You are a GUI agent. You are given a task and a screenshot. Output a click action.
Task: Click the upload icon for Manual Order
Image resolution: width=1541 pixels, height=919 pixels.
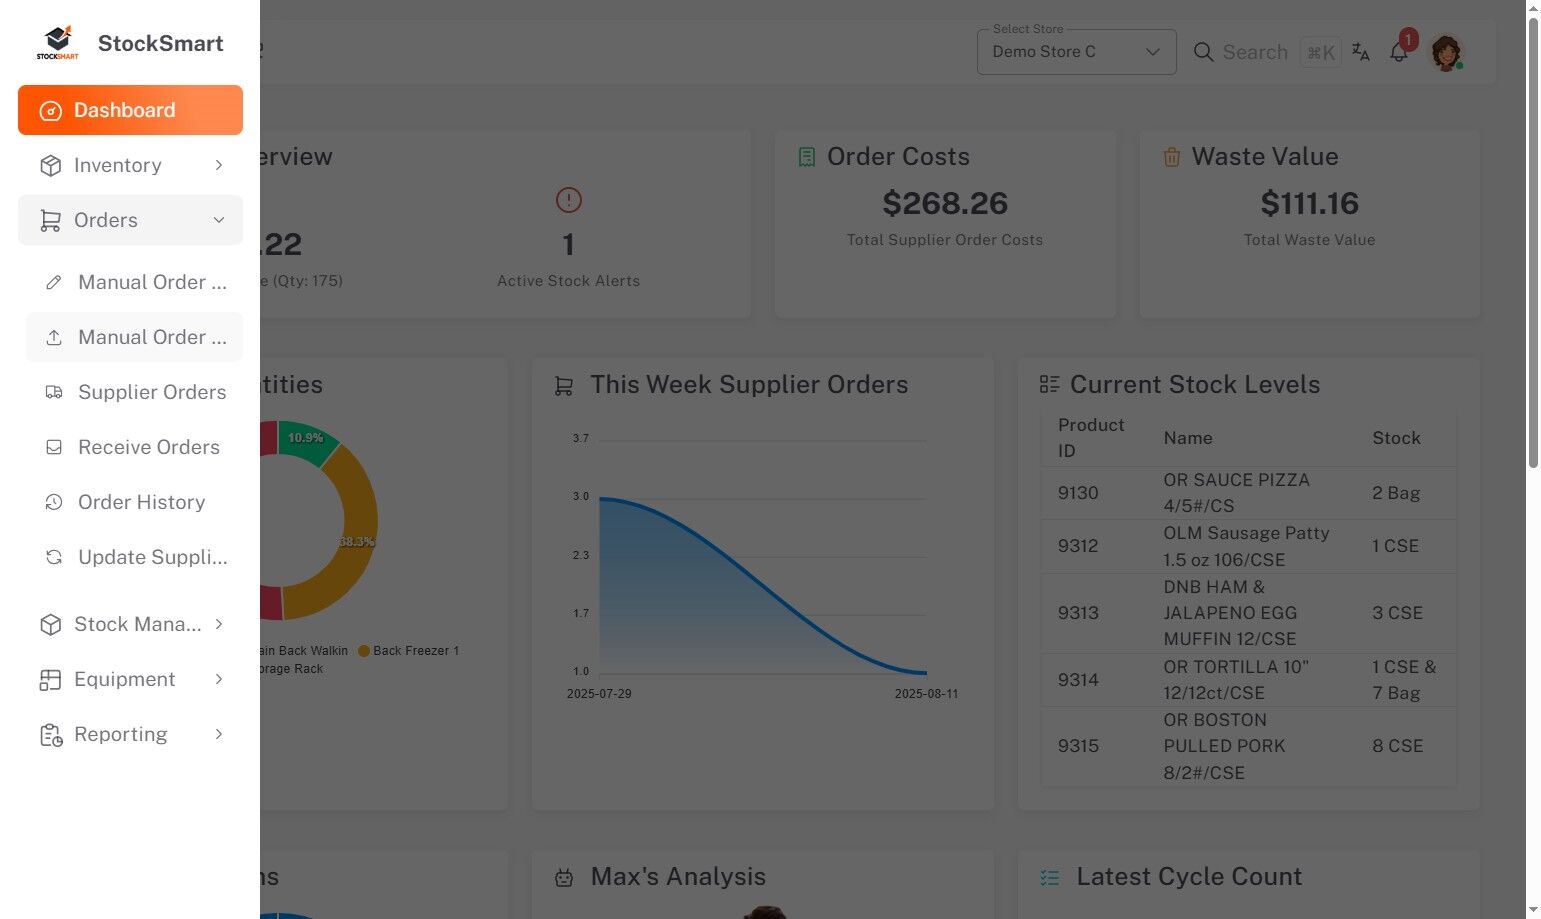tap(54, 338)
